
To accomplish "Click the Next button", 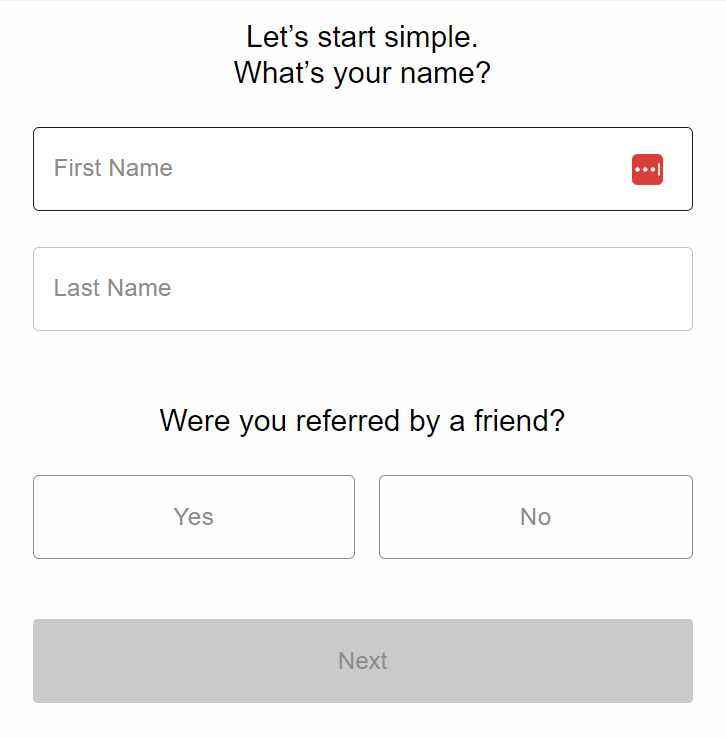I will (363, 661).
